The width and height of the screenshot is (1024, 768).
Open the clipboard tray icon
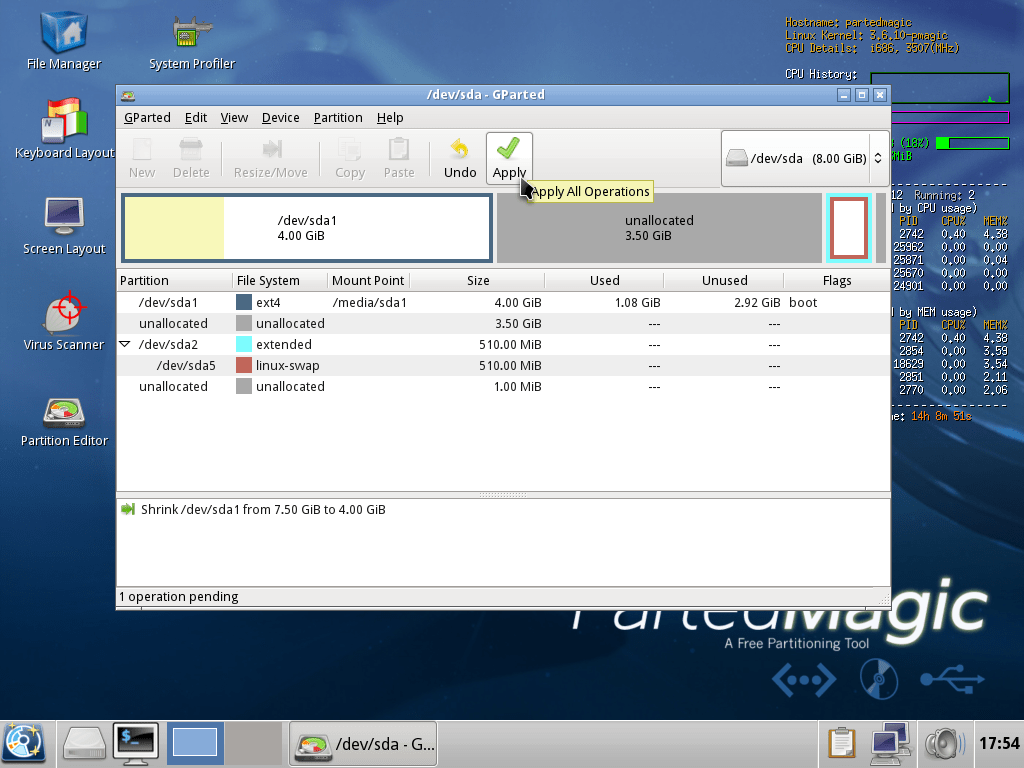[x=842, y=743]
